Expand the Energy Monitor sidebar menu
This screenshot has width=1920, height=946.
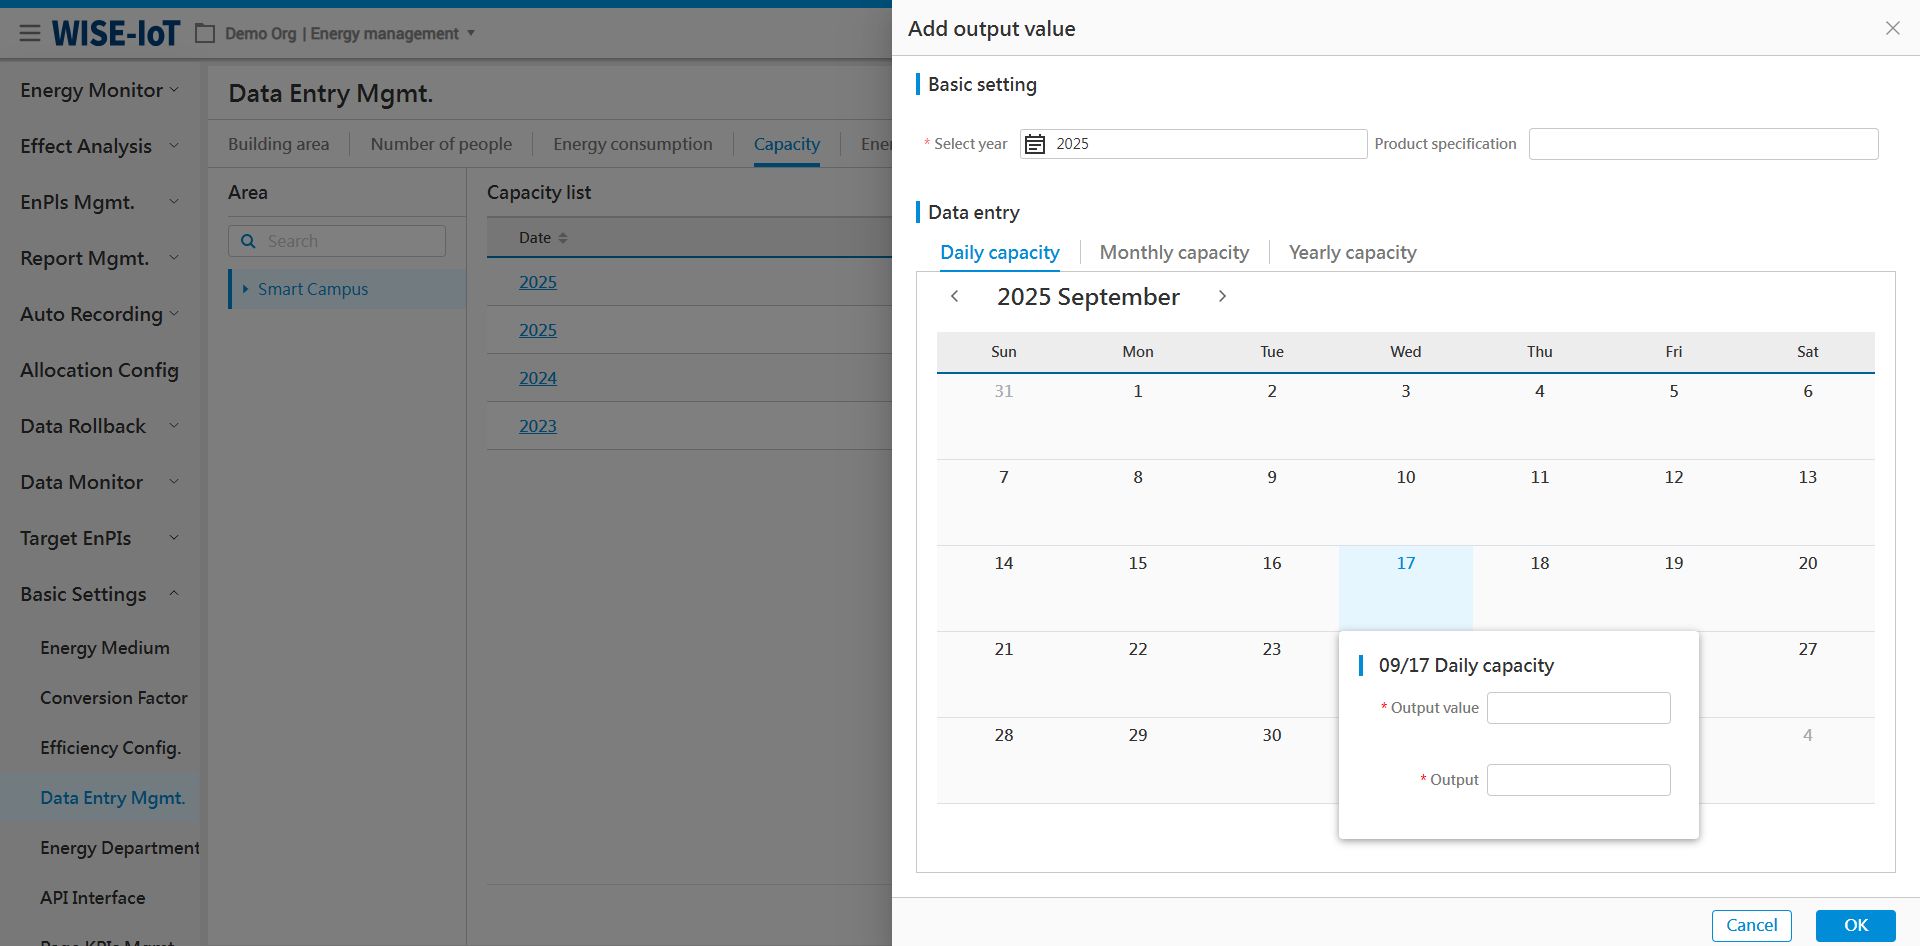click(x=174, y=90)
